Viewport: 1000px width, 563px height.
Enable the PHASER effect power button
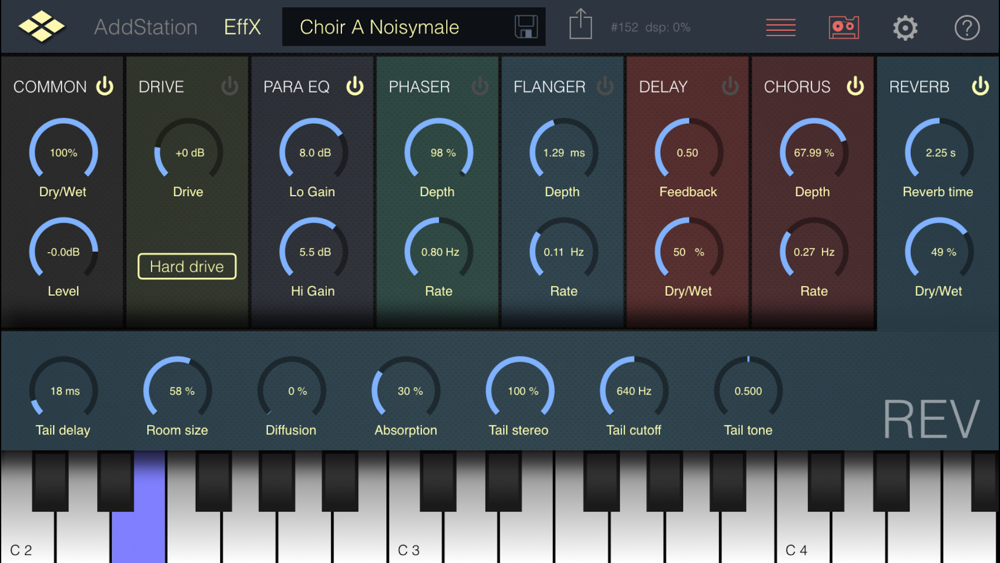[x=480, y=86]
